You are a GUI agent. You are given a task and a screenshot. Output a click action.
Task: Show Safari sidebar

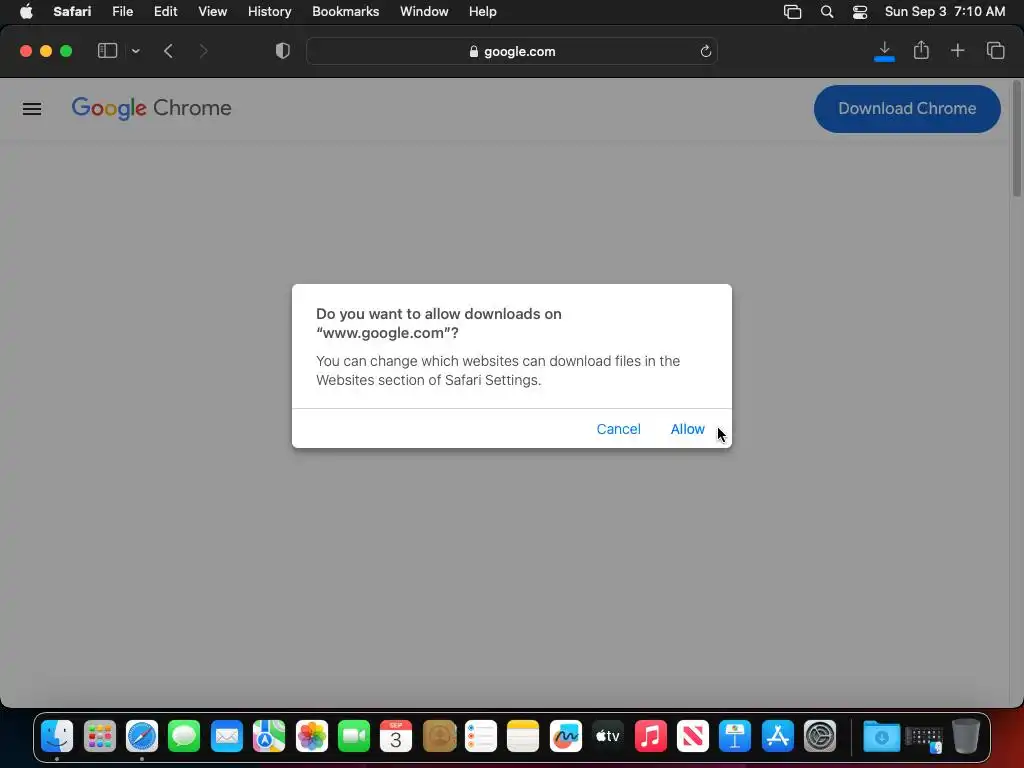107,51
